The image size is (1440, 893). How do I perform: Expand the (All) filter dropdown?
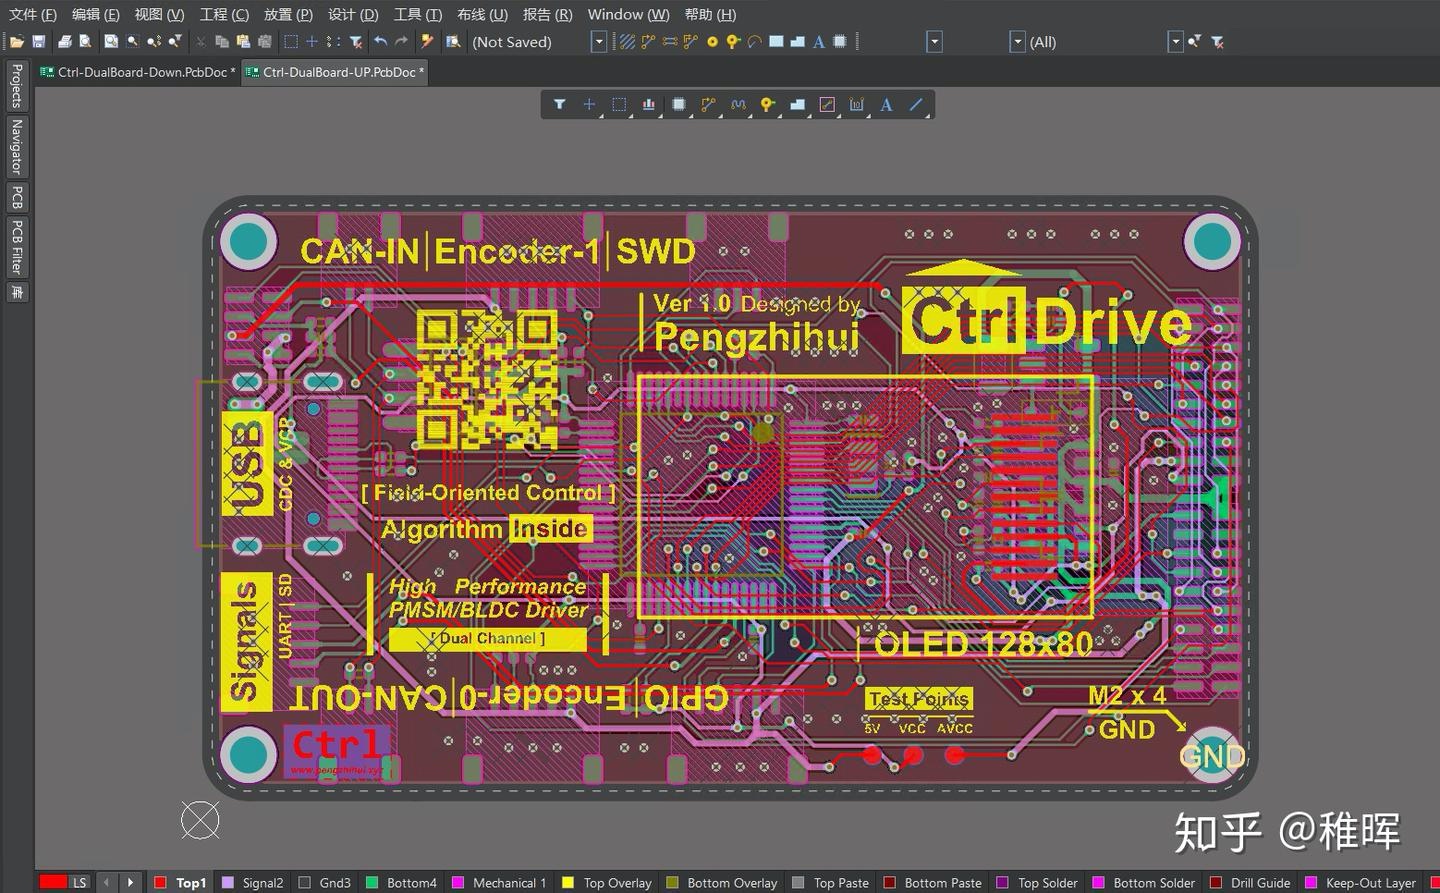coord(1175,42)
